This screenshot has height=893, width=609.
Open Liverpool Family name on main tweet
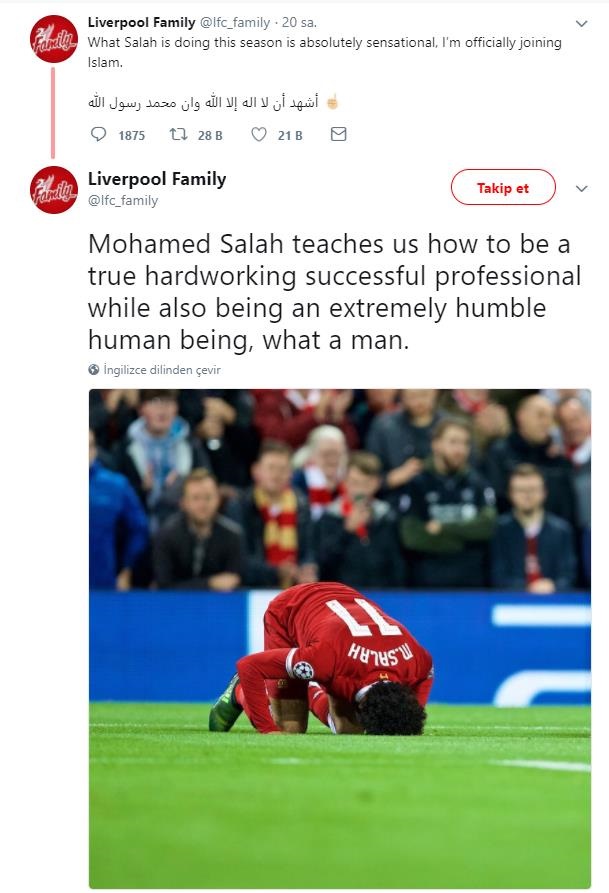tap(157, 179)
